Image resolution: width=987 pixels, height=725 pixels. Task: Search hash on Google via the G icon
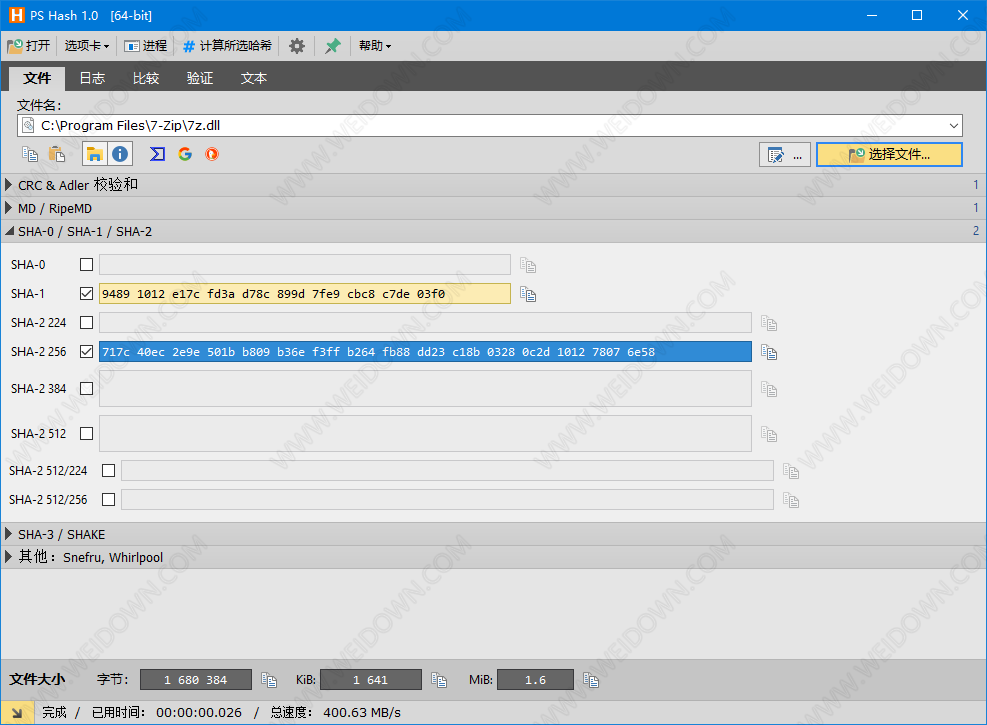(x=185, y=154)
